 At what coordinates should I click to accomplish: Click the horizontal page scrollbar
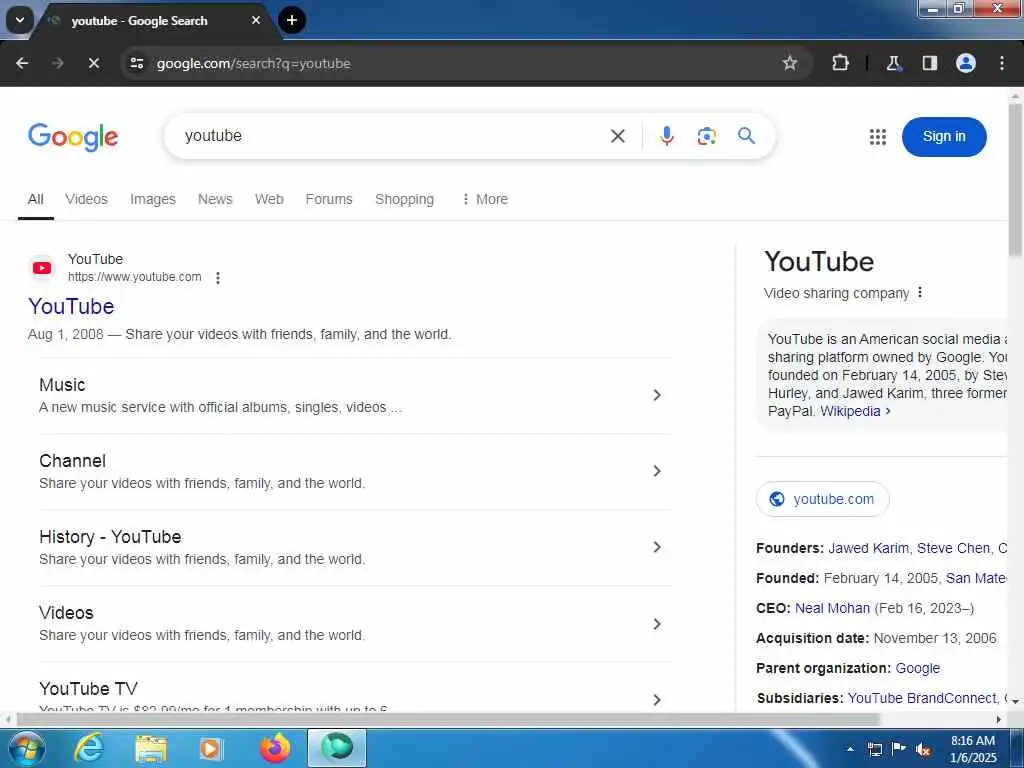pyautogui.click(x=447, y=719)
